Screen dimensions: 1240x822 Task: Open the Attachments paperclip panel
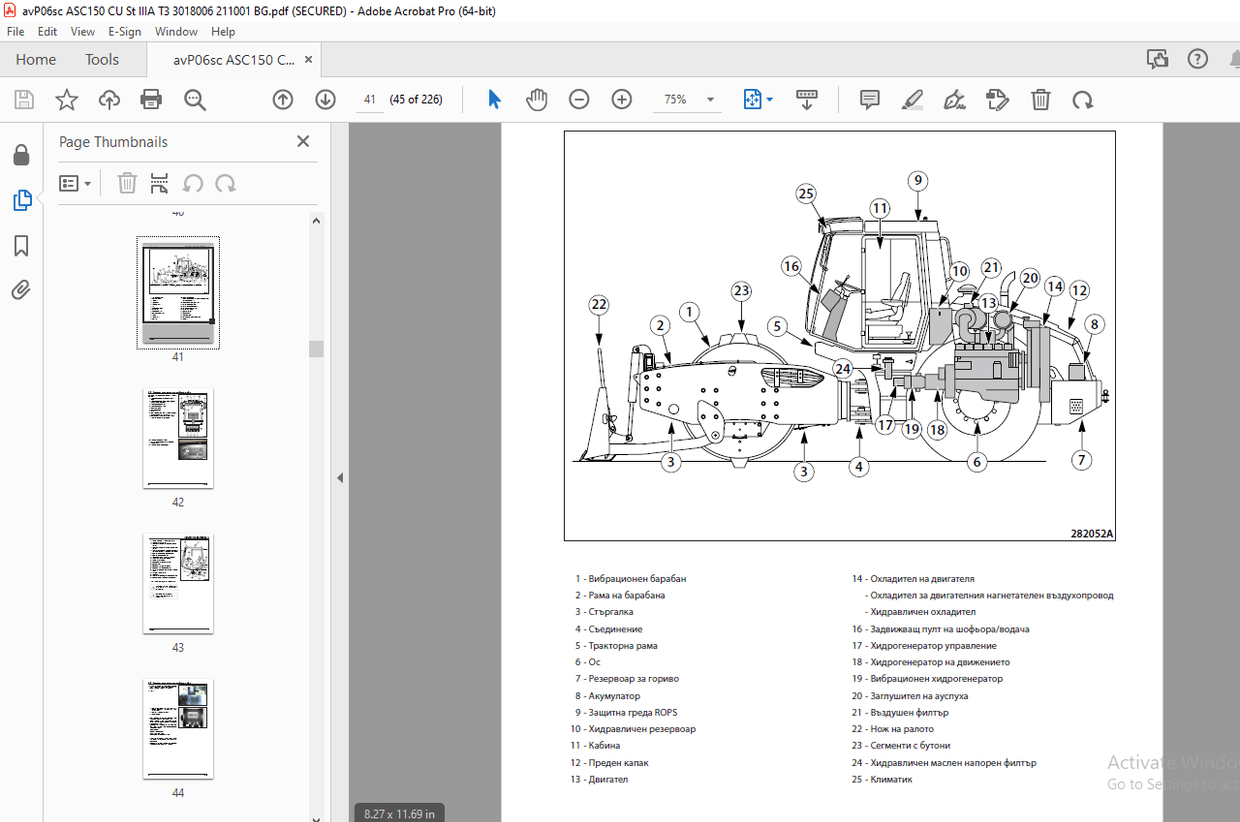(x=22, y=290)
